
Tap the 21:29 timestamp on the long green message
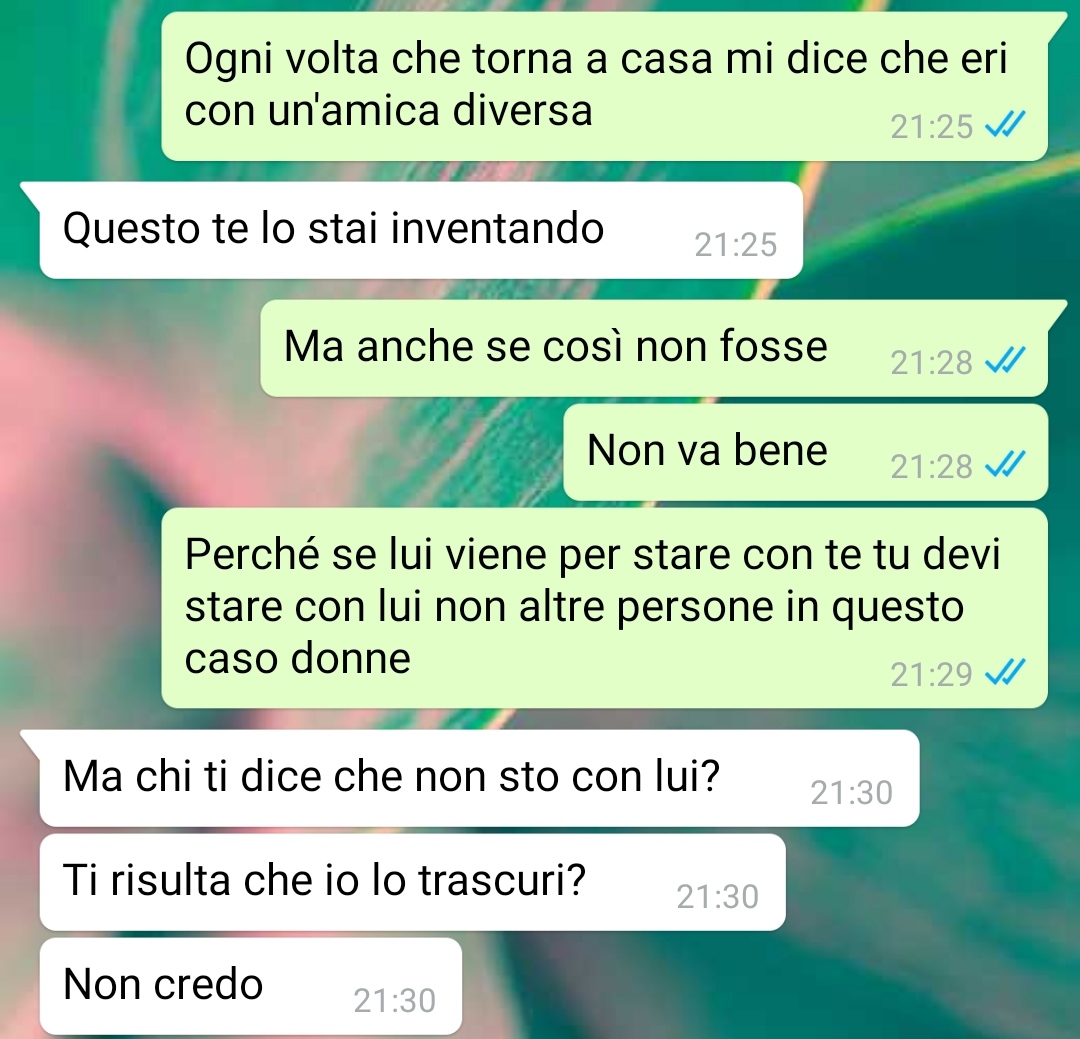[x=931, y=674]
